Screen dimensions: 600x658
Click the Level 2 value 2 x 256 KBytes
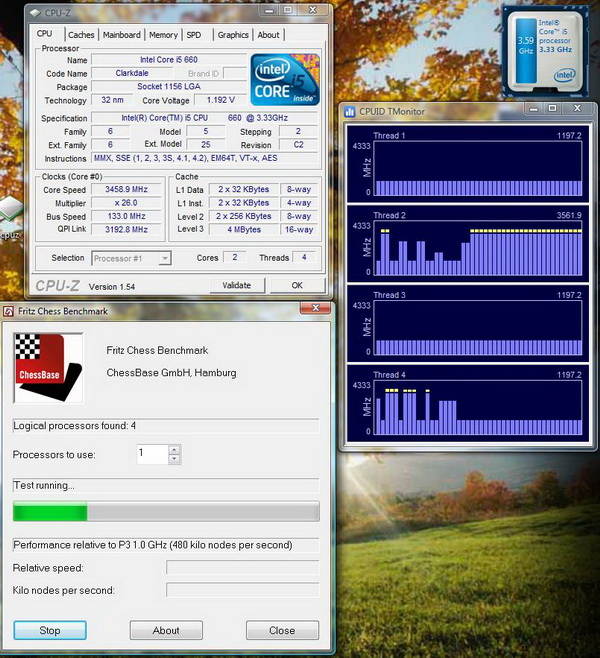click(244, 216)
